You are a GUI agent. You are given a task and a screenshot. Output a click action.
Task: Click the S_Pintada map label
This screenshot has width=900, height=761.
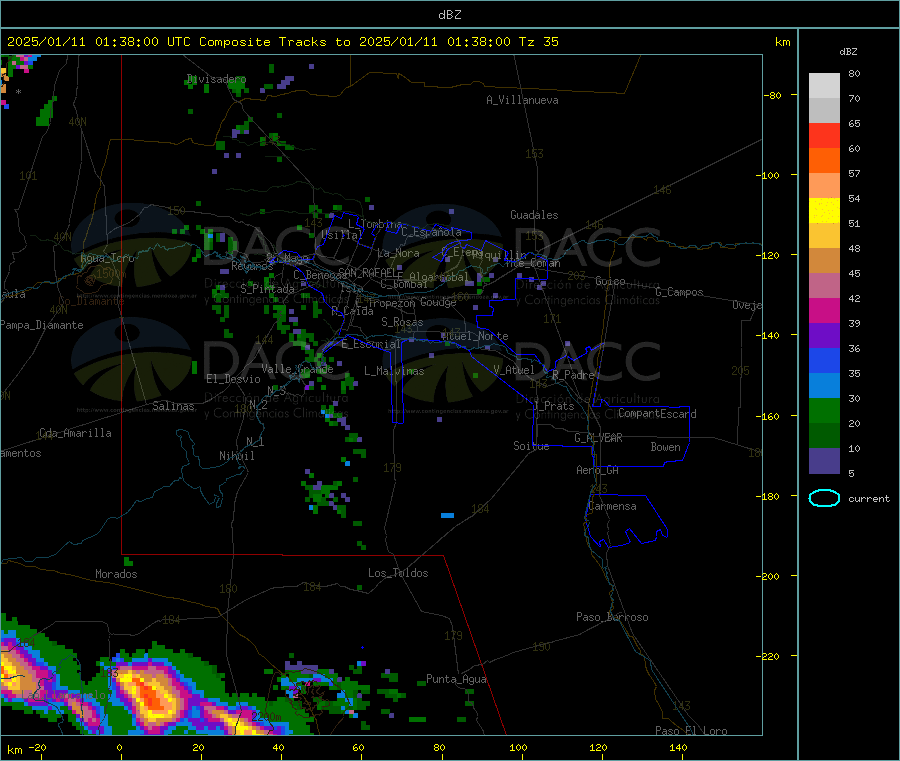click(x=267, y=289)
